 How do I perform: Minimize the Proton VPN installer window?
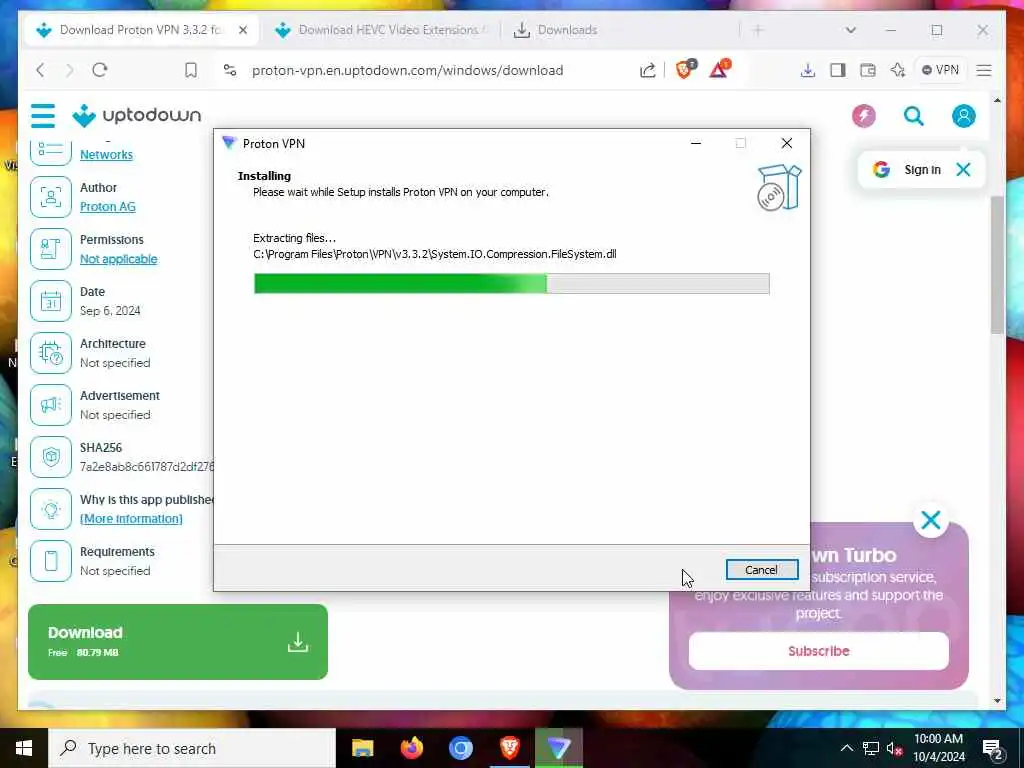tap(696, 143)
